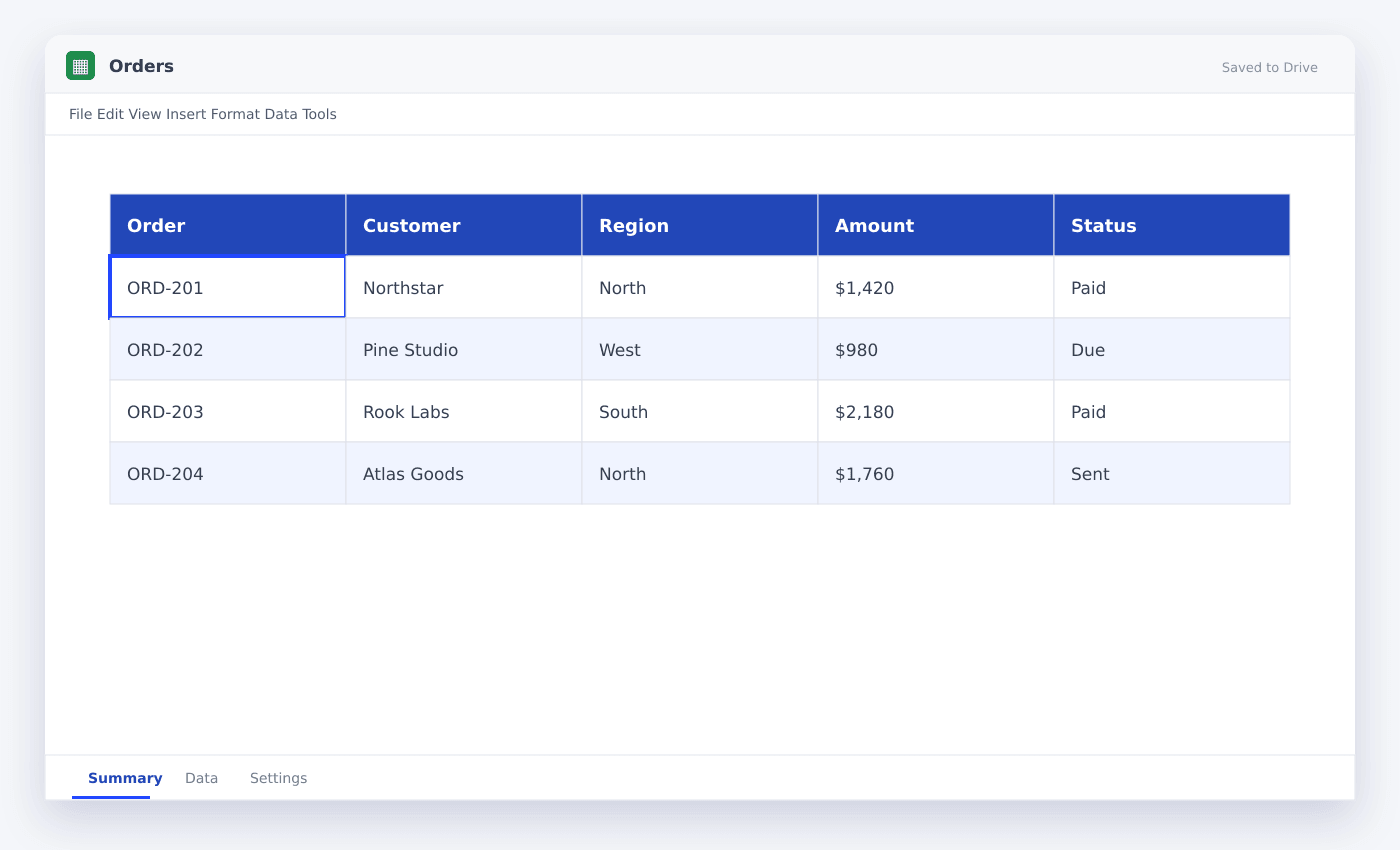Select the $2,180 amount cell
The height and width of the screenshot is (850, 1400).
click(936, 411)
